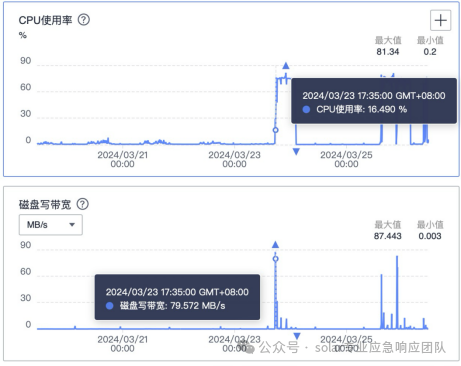This screenshot has width=461, height=366.
Task: Click disk write 最大值 87.443 value
Action: point(388,236)
